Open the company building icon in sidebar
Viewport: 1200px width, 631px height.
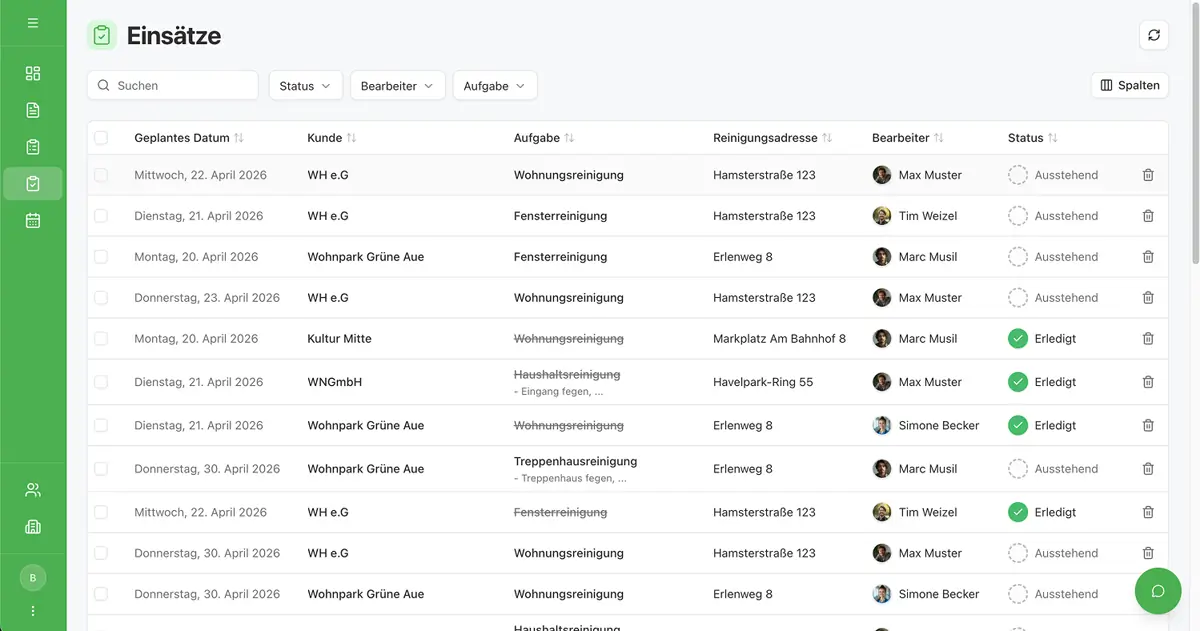[32, 526]
